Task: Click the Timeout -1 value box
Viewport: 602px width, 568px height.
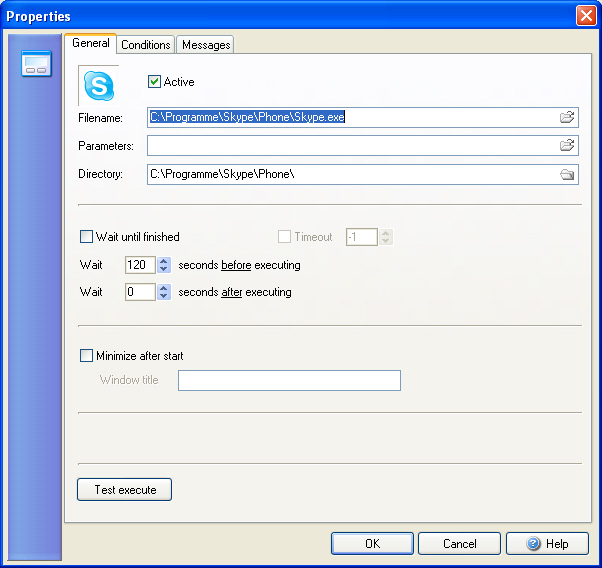Action: coord(362,237)
